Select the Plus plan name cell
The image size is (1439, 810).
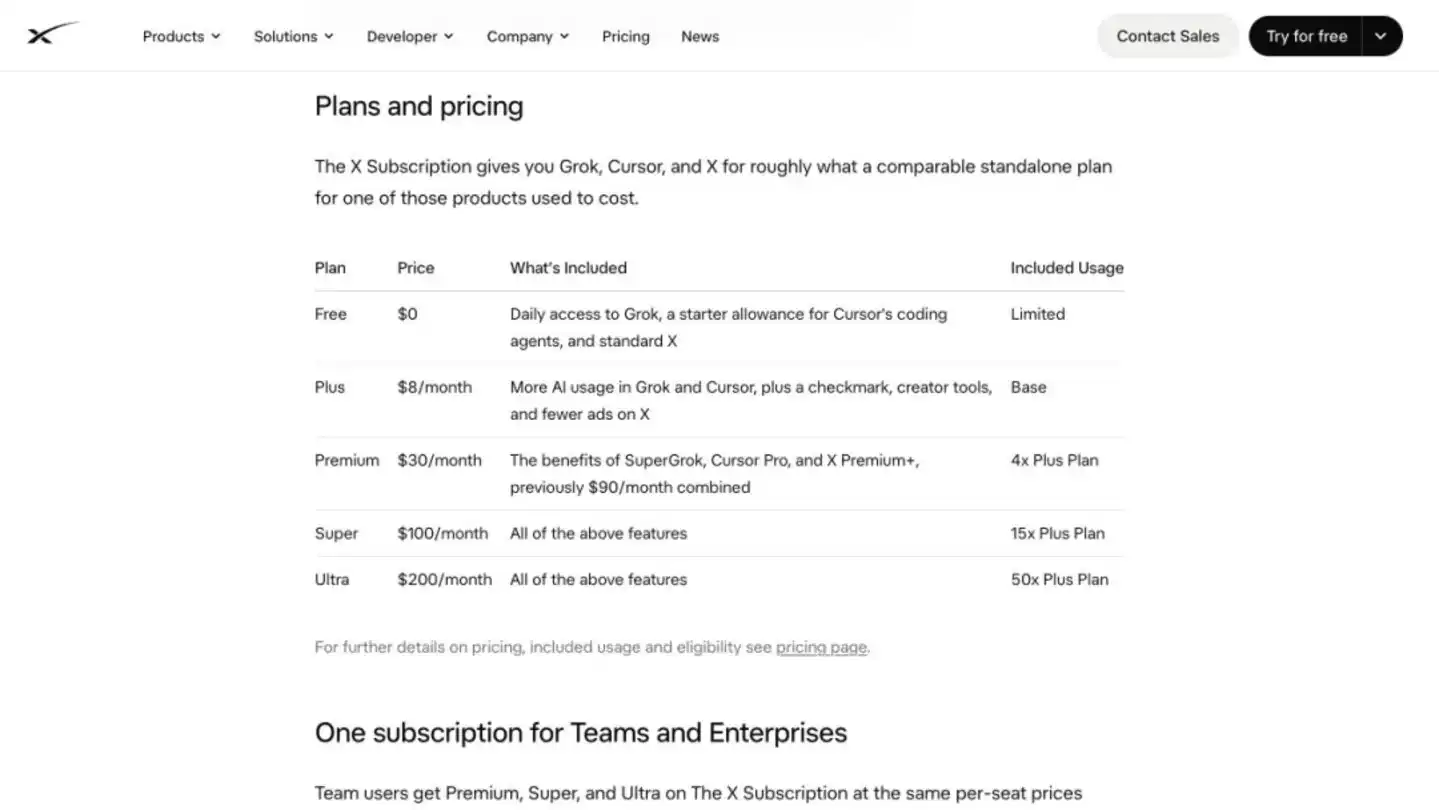[330, 387]
